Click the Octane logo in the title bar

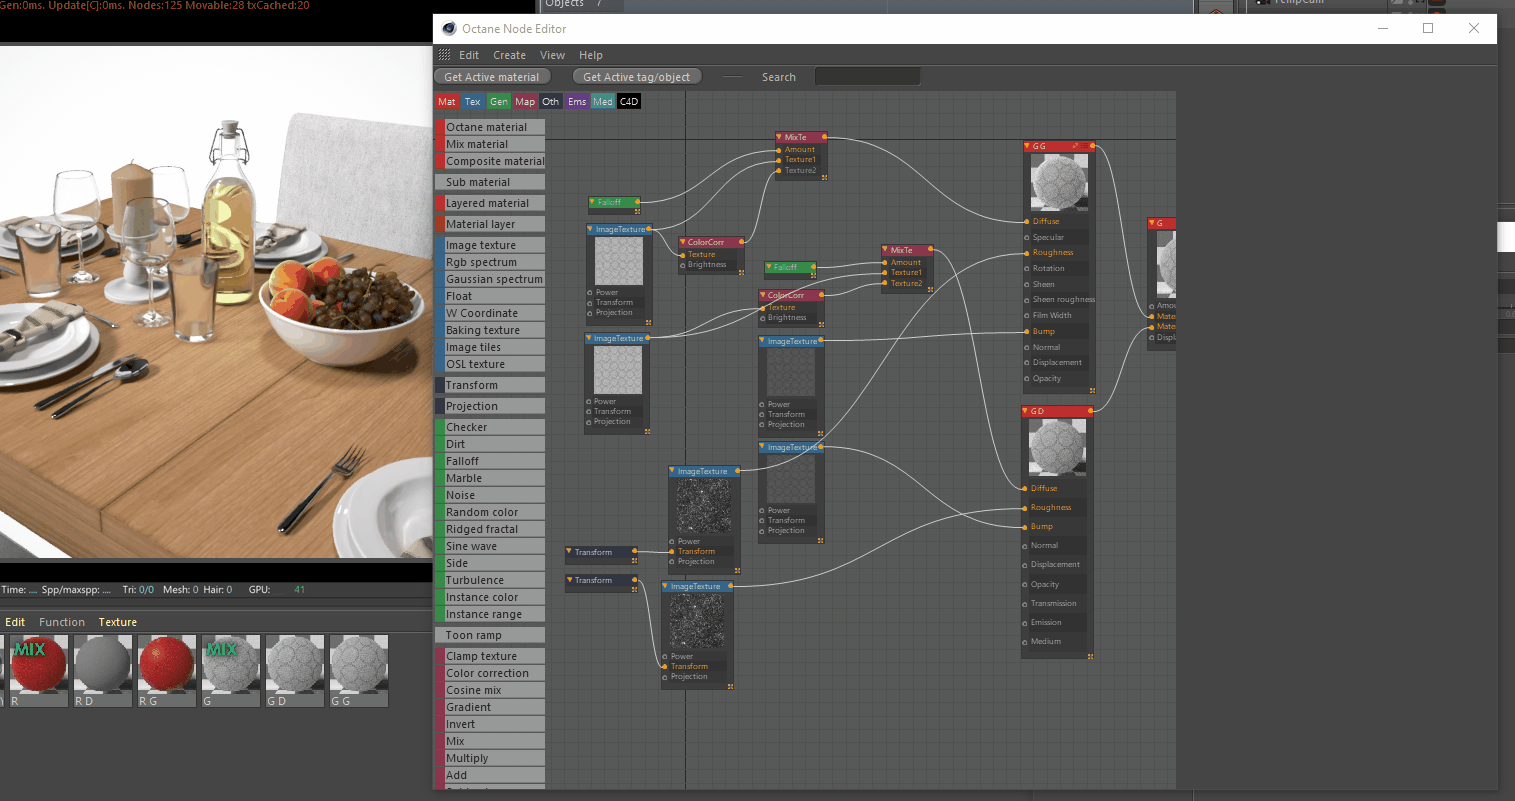pyautogui.click(x=449, y=28)
